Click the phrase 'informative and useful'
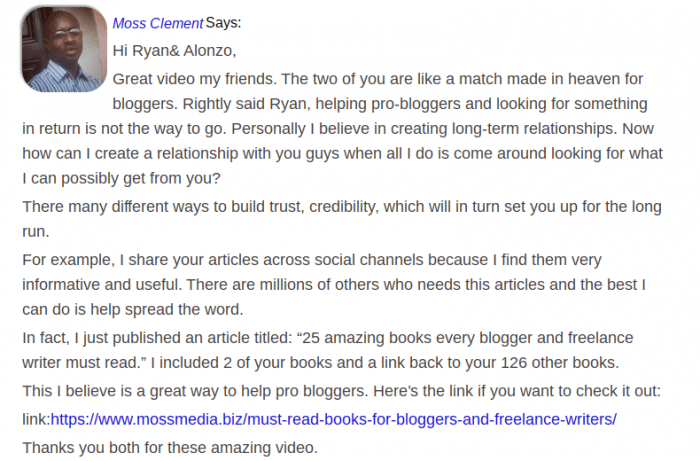 pos(102,285)
